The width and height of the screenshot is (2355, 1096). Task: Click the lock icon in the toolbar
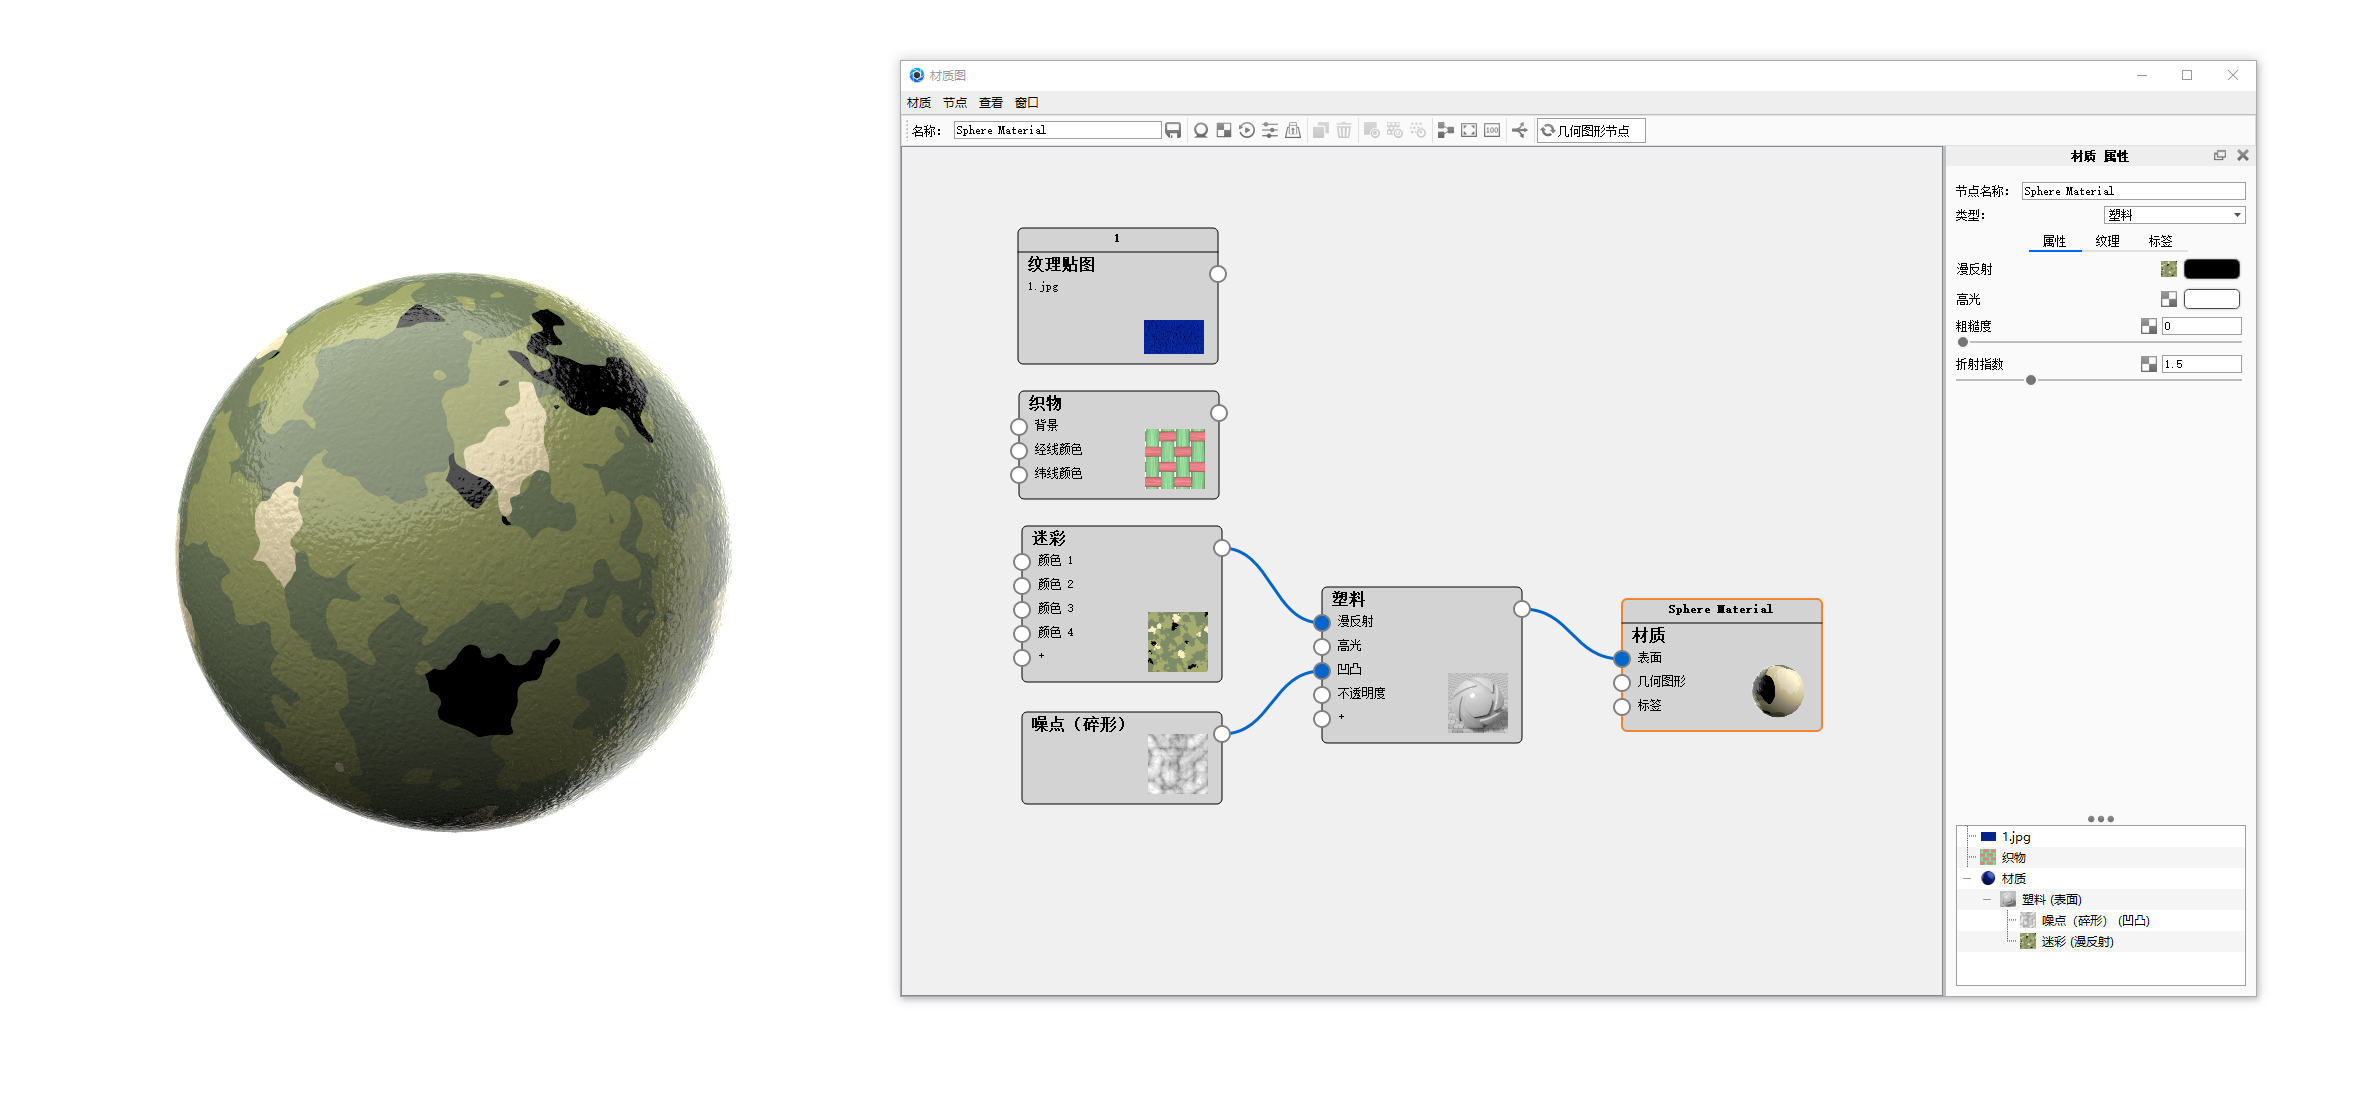[x=1294, y=130]
